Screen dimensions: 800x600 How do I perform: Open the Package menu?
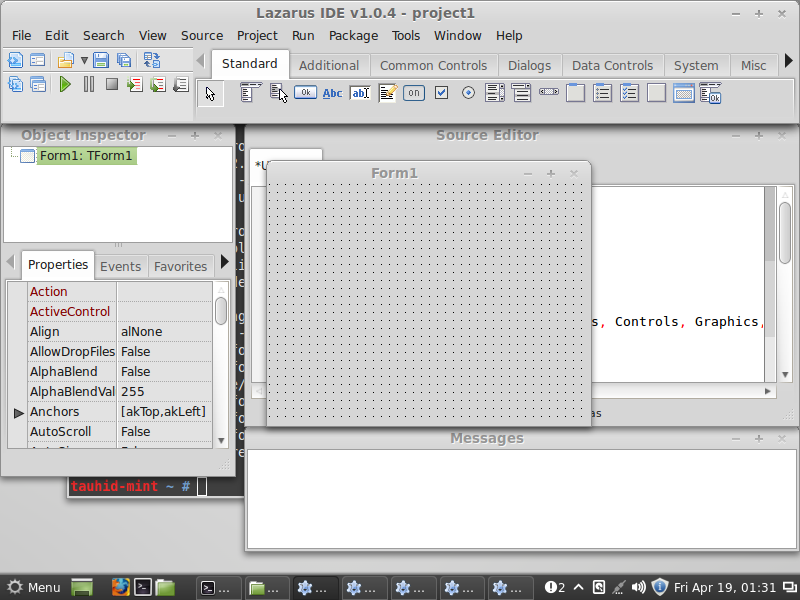tap(353, 36)
